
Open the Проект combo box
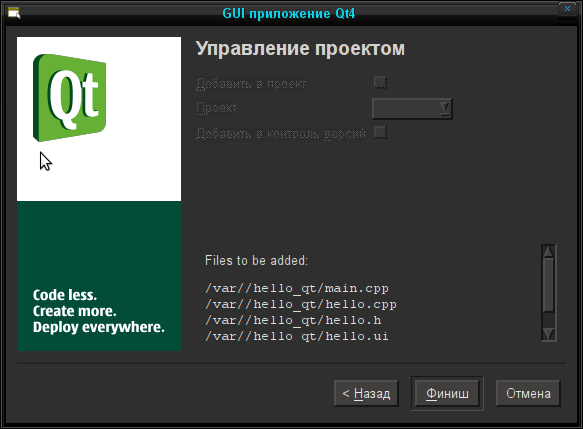(x=412, y=109)
